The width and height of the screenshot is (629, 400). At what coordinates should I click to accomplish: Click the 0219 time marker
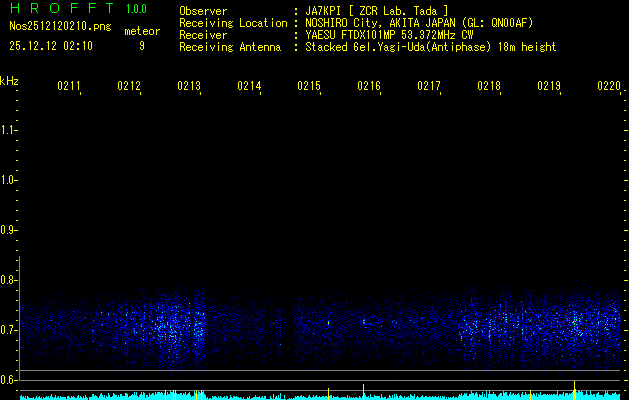pos(549,87)
